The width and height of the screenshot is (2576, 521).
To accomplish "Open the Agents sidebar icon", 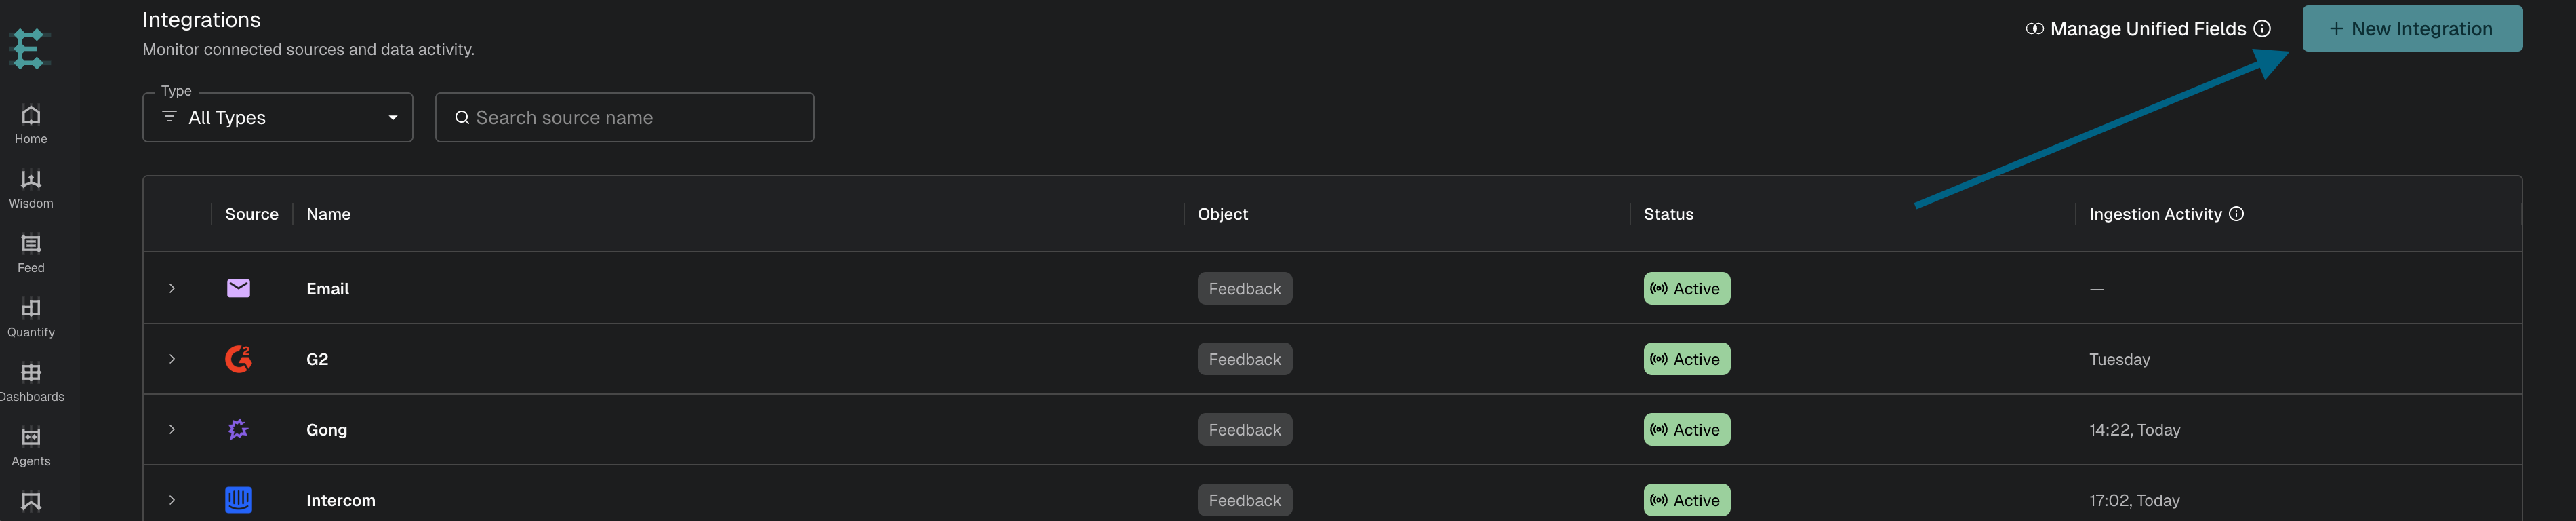I will click(x=31, y=437).
